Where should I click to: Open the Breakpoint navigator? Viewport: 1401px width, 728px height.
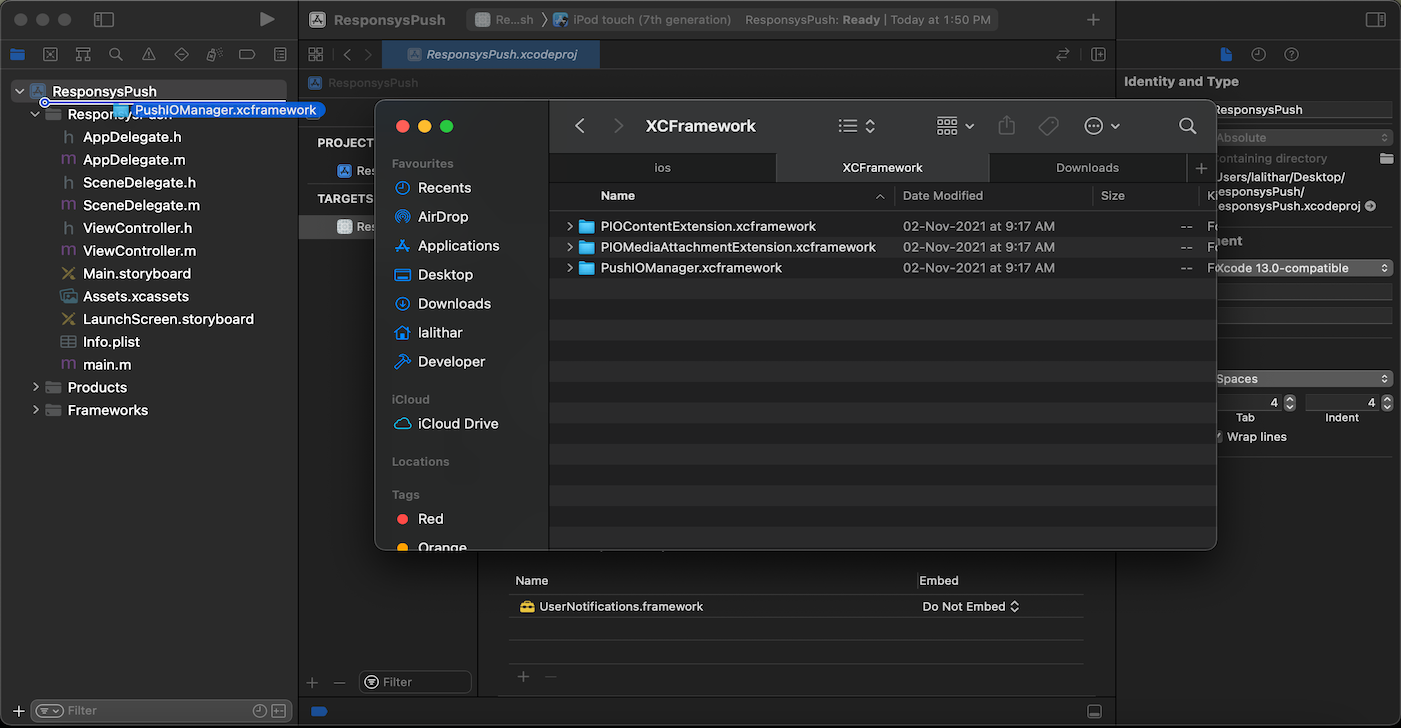[x=247, y=54]
